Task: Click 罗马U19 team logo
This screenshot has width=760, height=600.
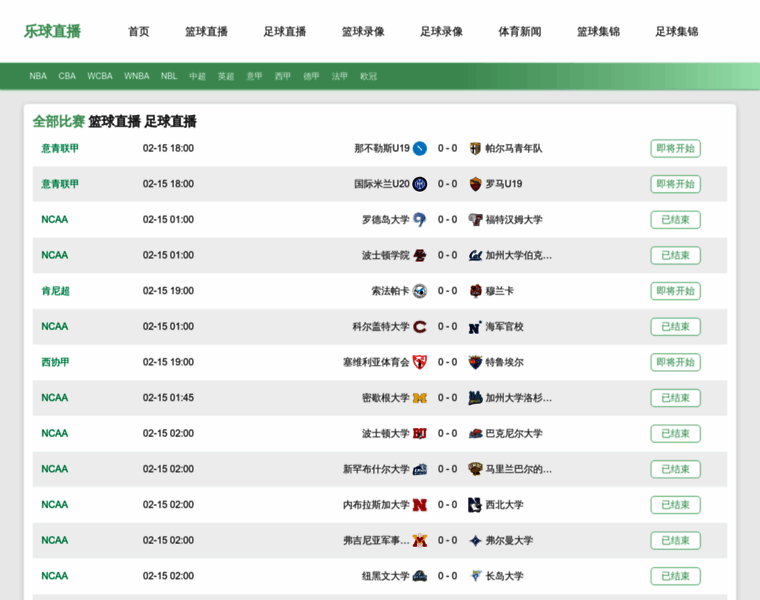Action: 475,184
